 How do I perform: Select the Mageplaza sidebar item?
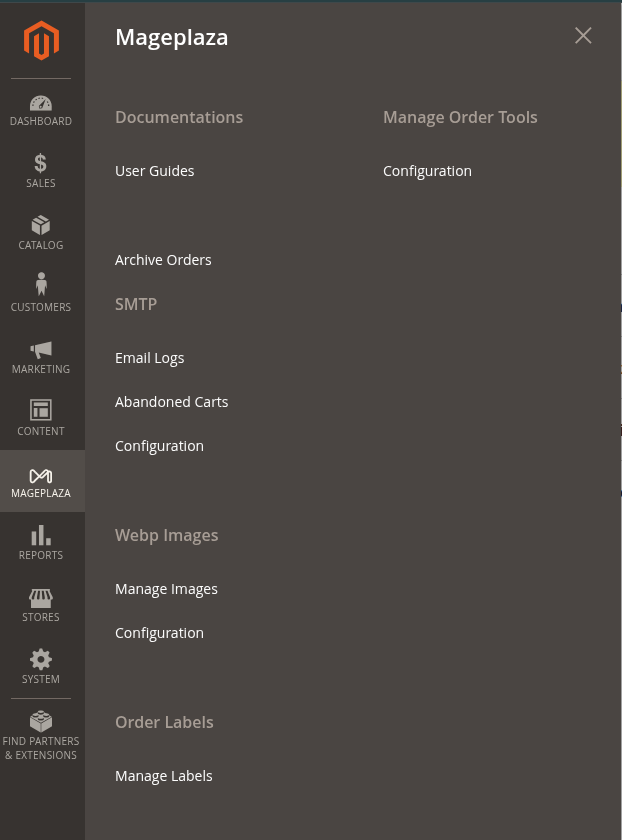coord(41,481)
